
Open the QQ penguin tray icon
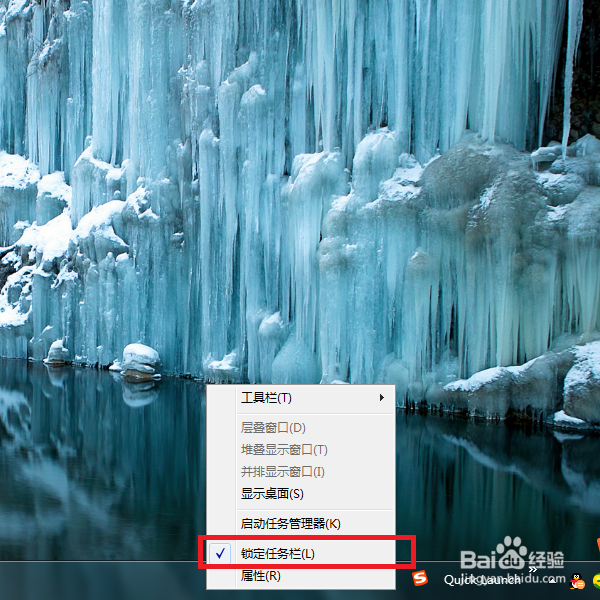click(577, 581)
